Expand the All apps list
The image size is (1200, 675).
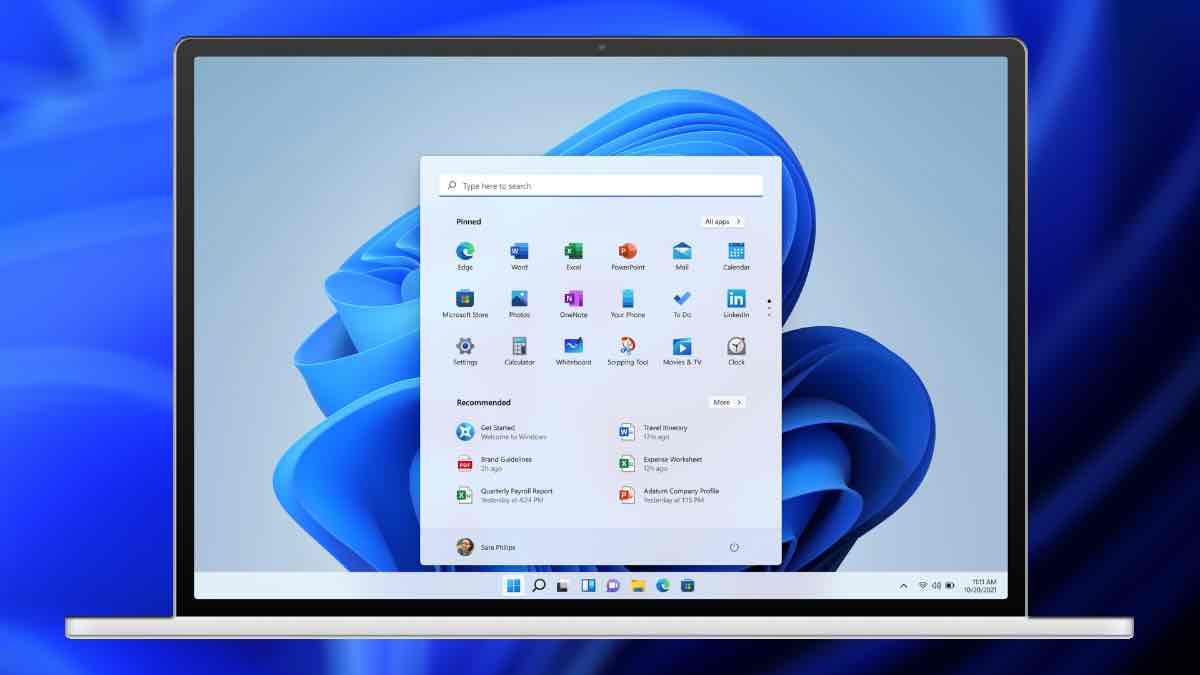point(723,222)
